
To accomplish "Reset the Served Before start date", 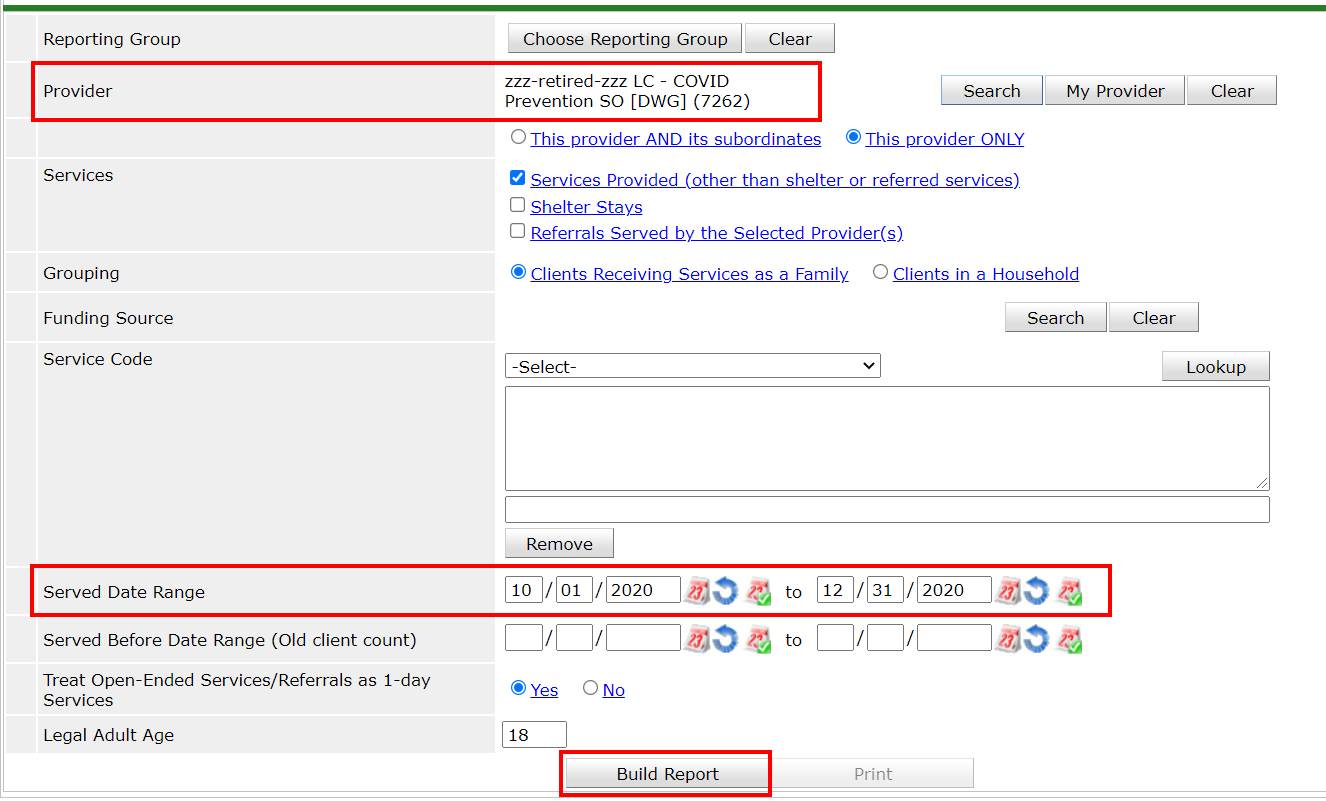I will [725, 638].
